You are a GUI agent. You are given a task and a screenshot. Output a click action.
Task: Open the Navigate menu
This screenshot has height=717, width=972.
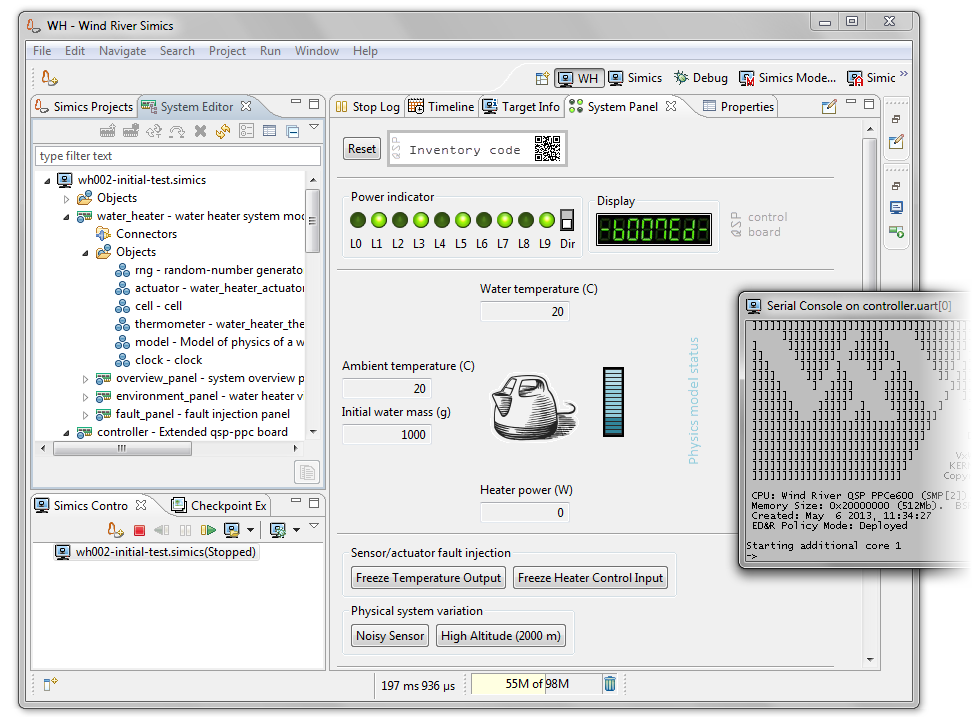tap(122, 51)
